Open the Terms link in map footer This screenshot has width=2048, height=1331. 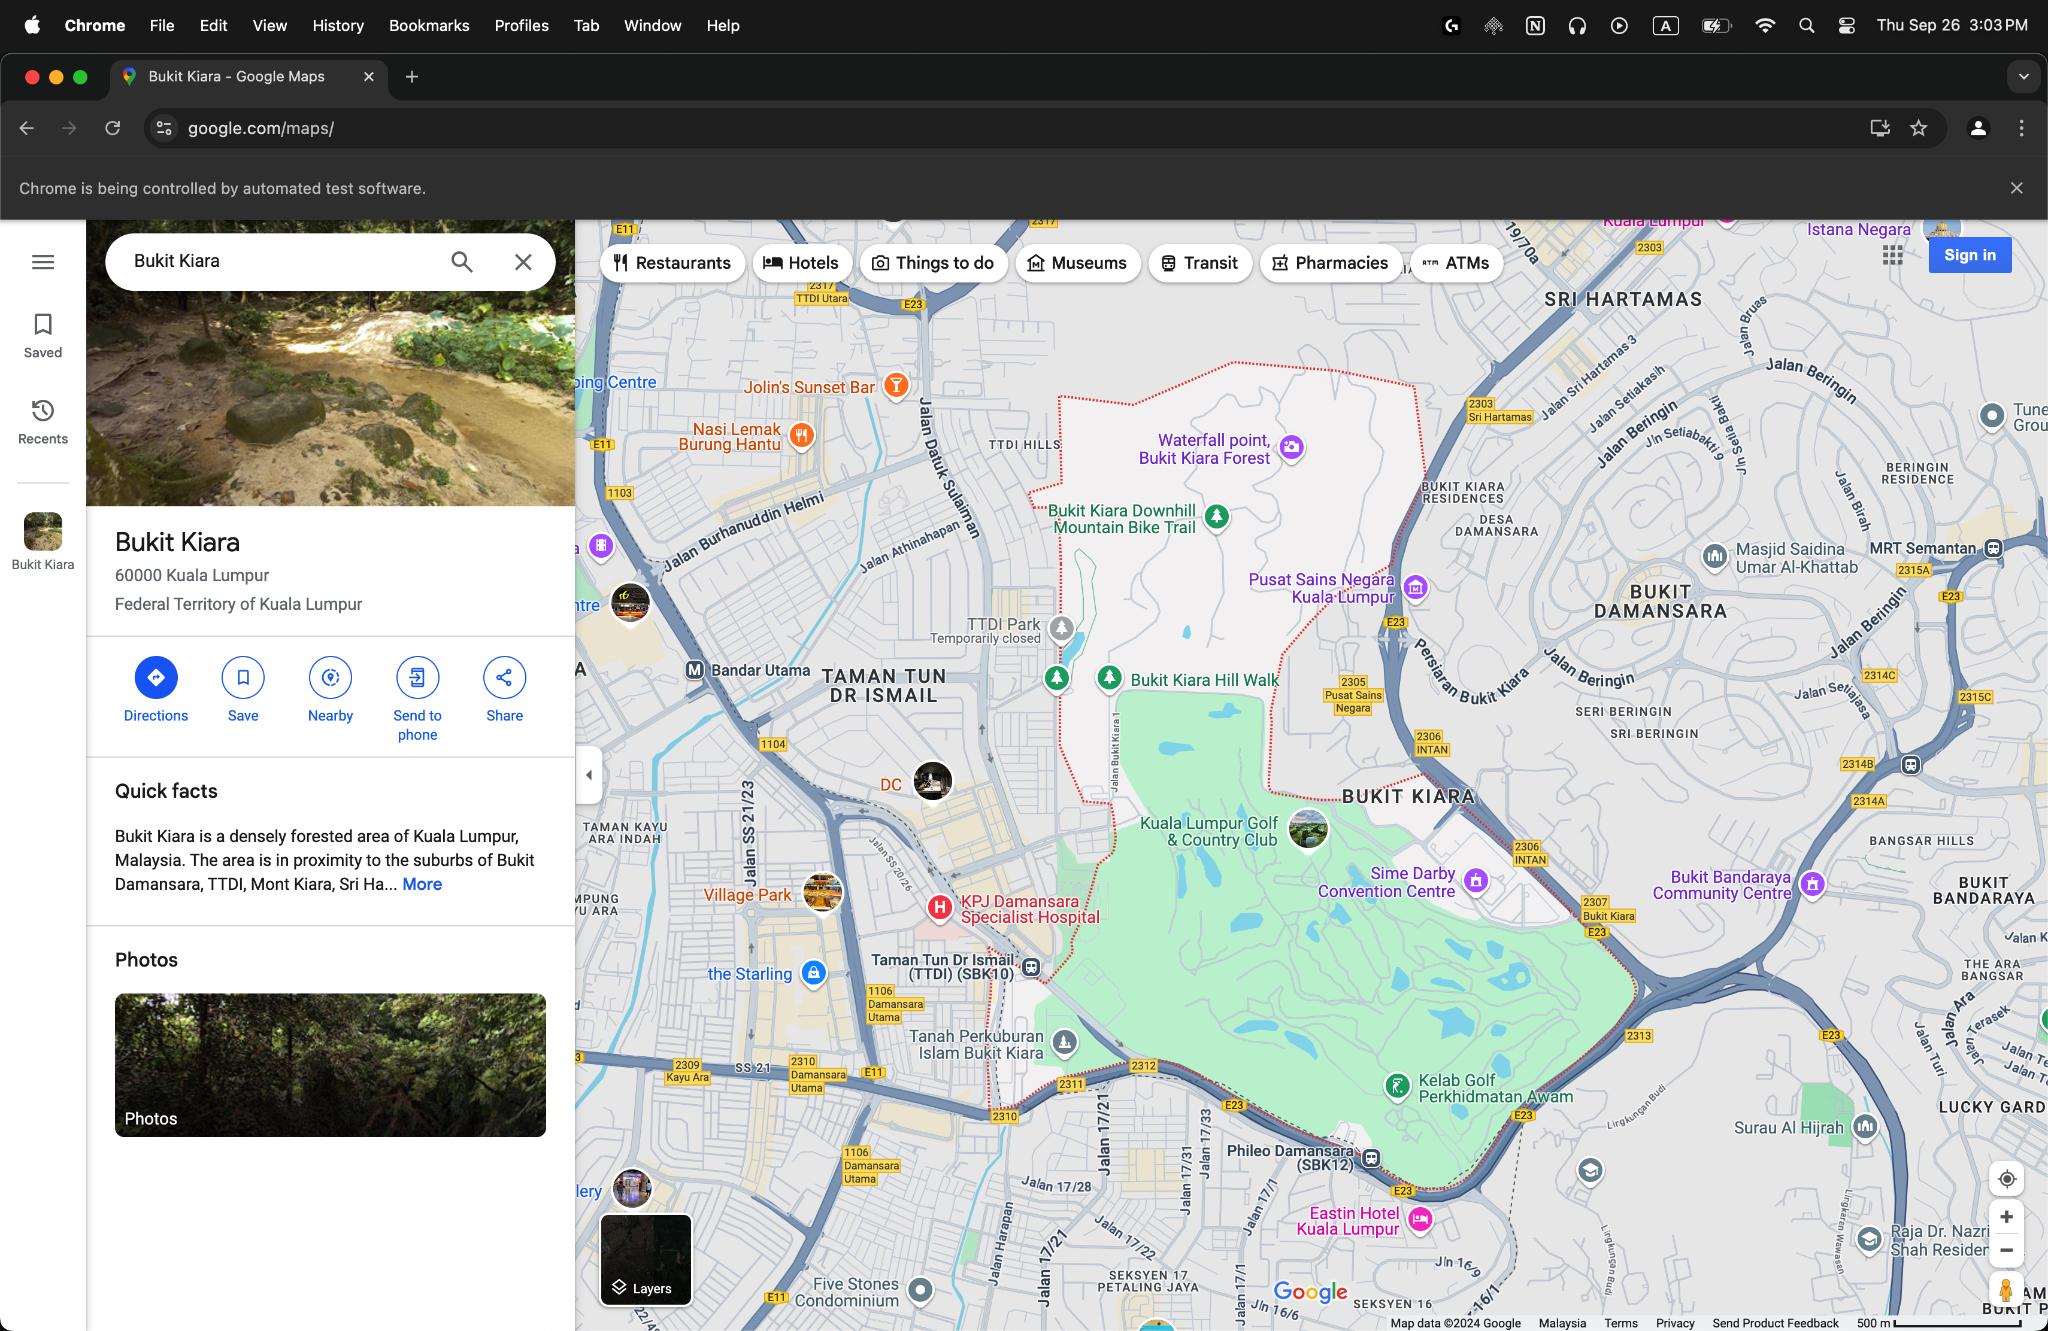[x=1621, y=1322]
